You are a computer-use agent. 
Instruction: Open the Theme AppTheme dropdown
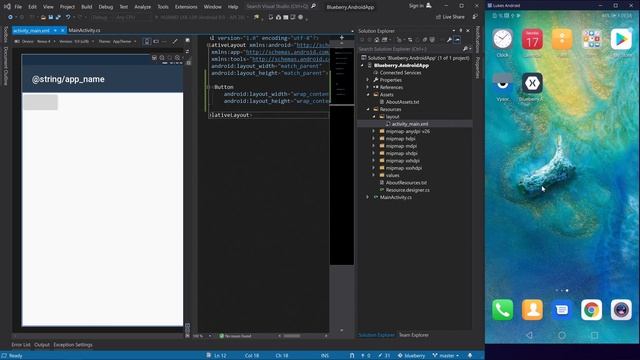tap(117, 42)
